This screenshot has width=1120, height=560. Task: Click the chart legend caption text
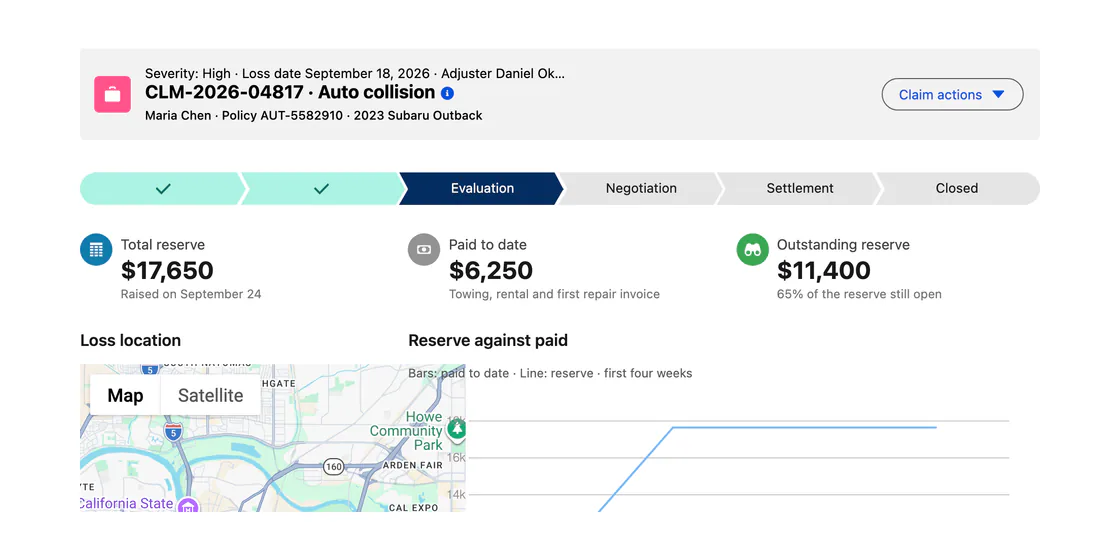tap(550, 373)
